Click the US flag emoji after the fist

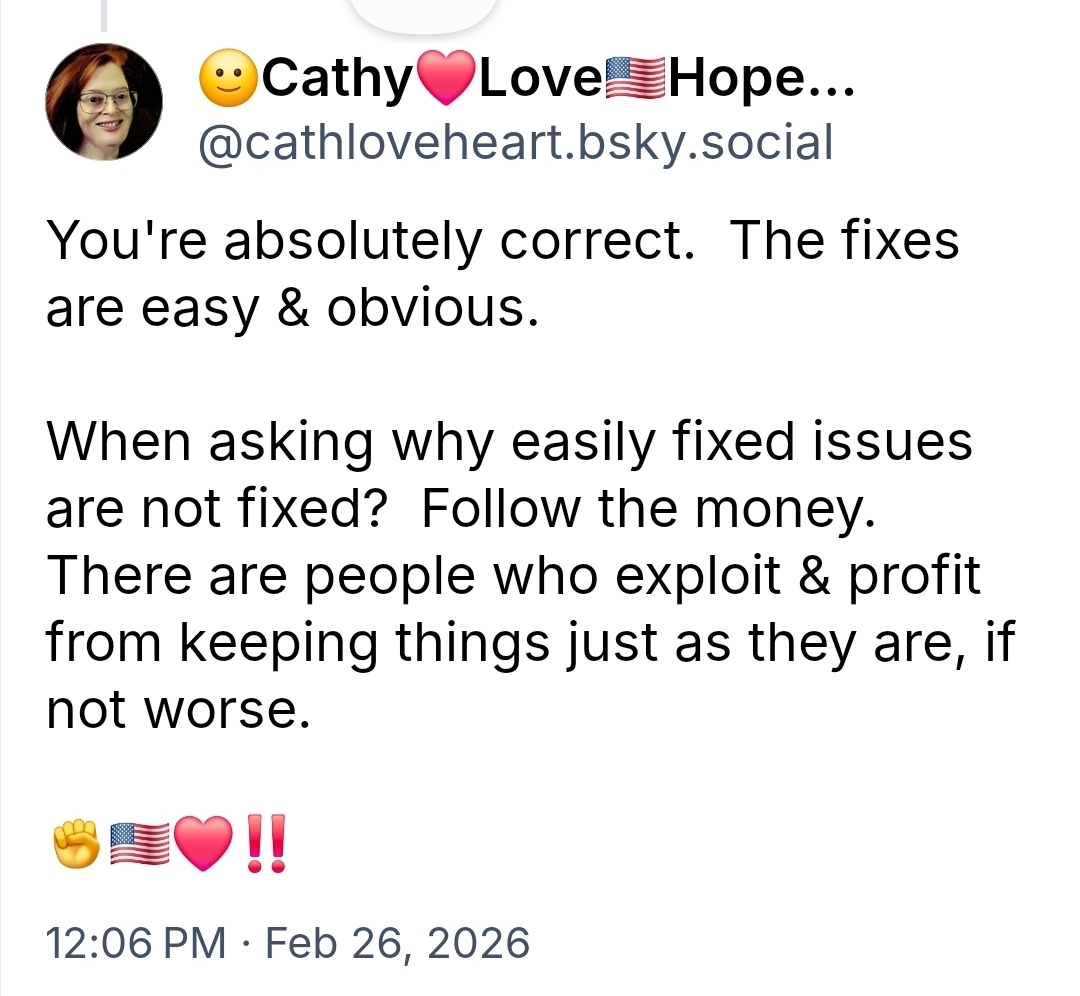click(138, 843)
